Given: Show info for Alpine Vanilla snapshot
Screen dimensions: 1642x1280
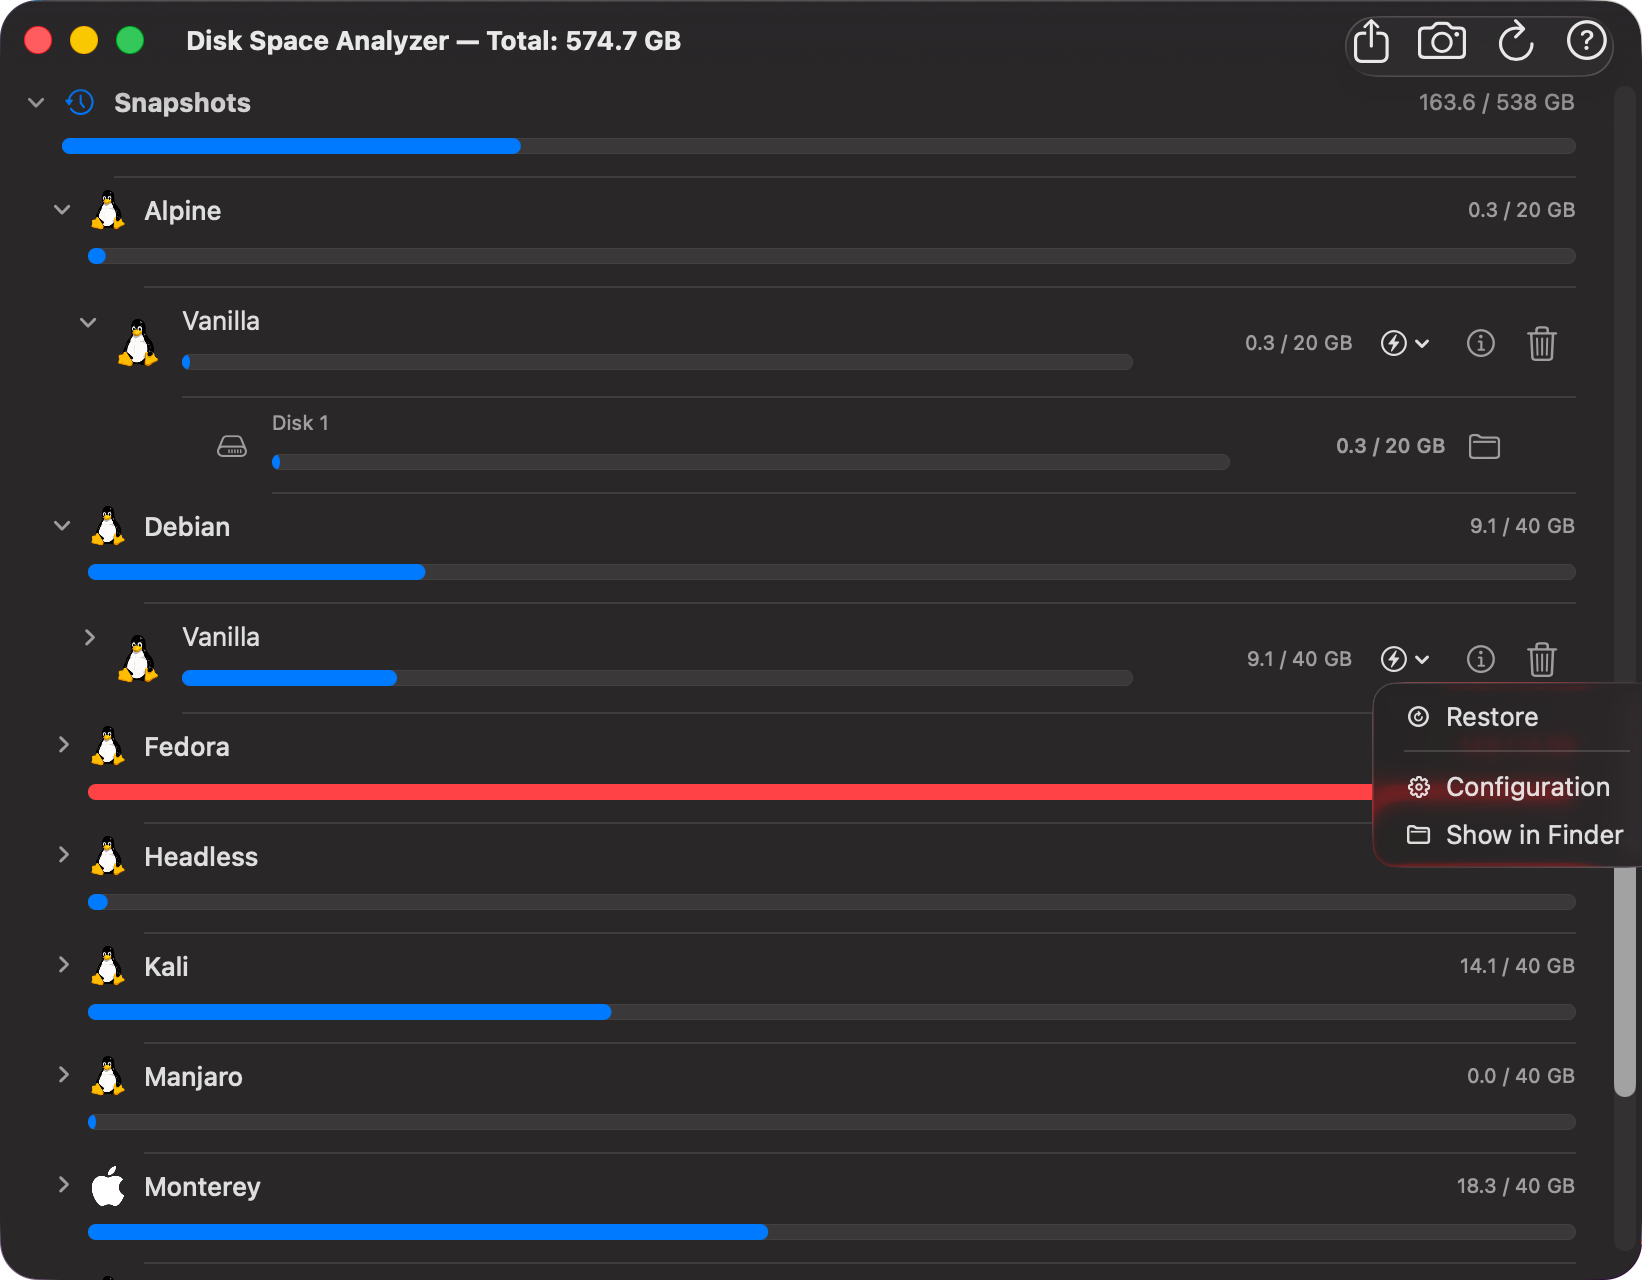Looking at the screenshot, I should tap(1480, 343).
